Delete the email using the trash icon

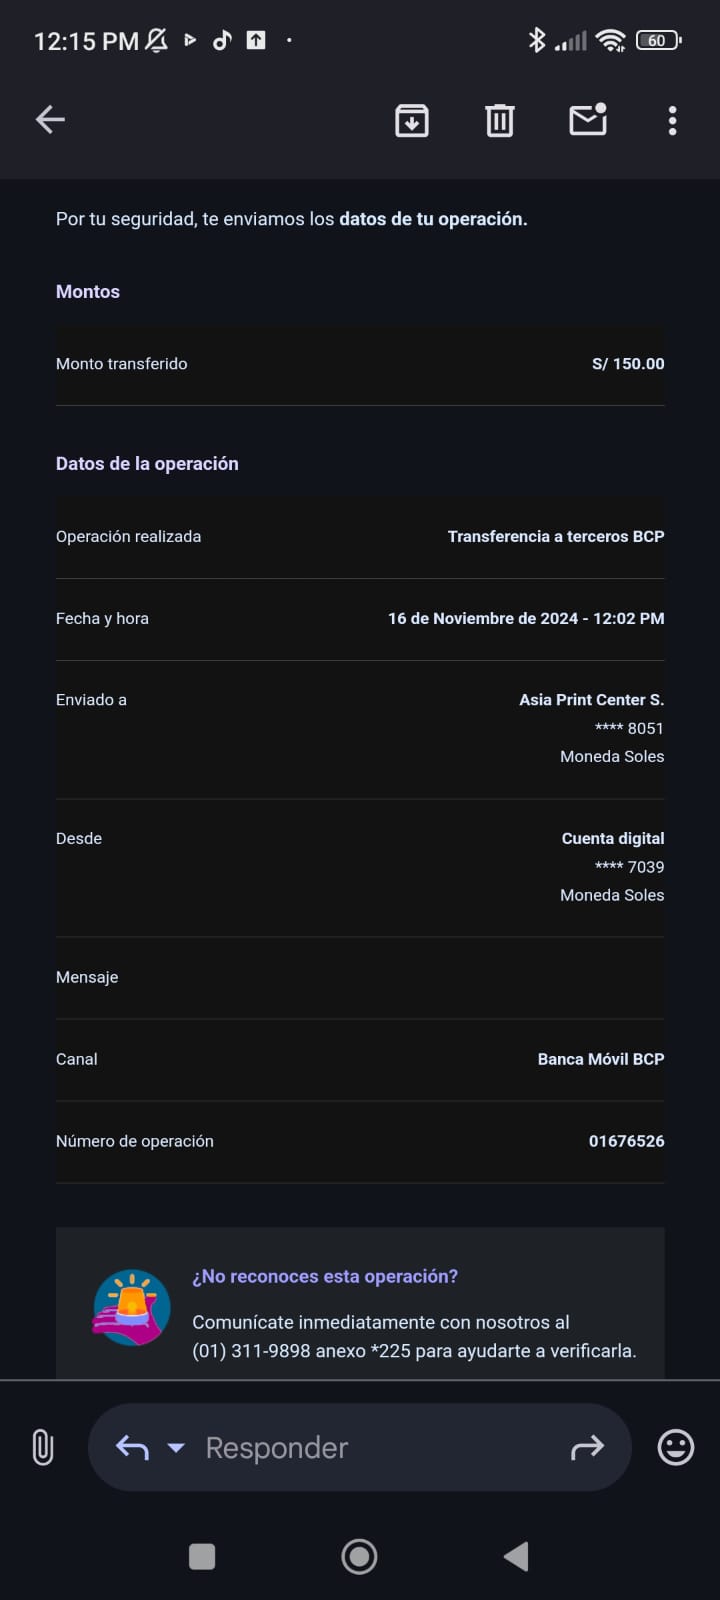click(x=500, y=120)
